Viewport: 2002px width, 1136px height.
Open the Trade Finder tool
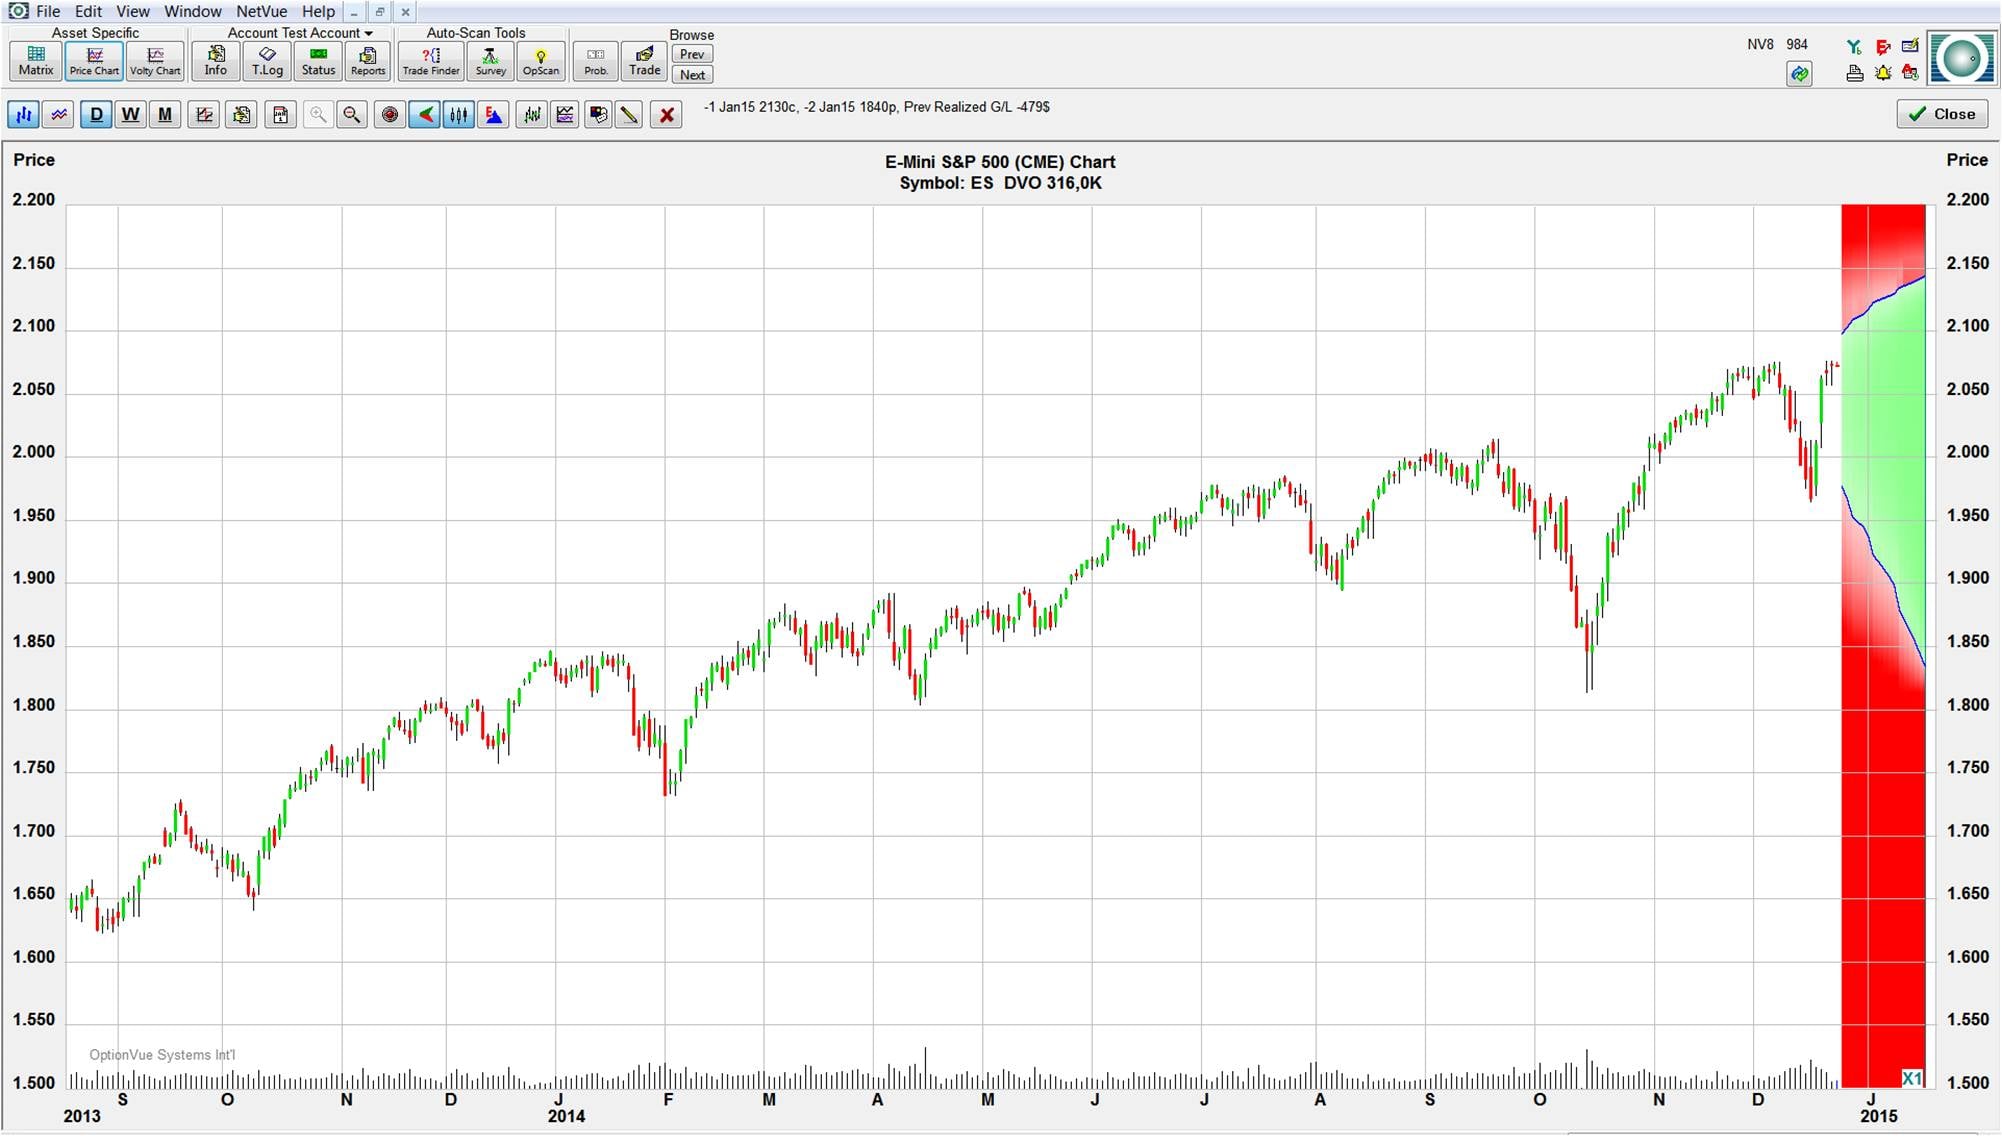431,60
